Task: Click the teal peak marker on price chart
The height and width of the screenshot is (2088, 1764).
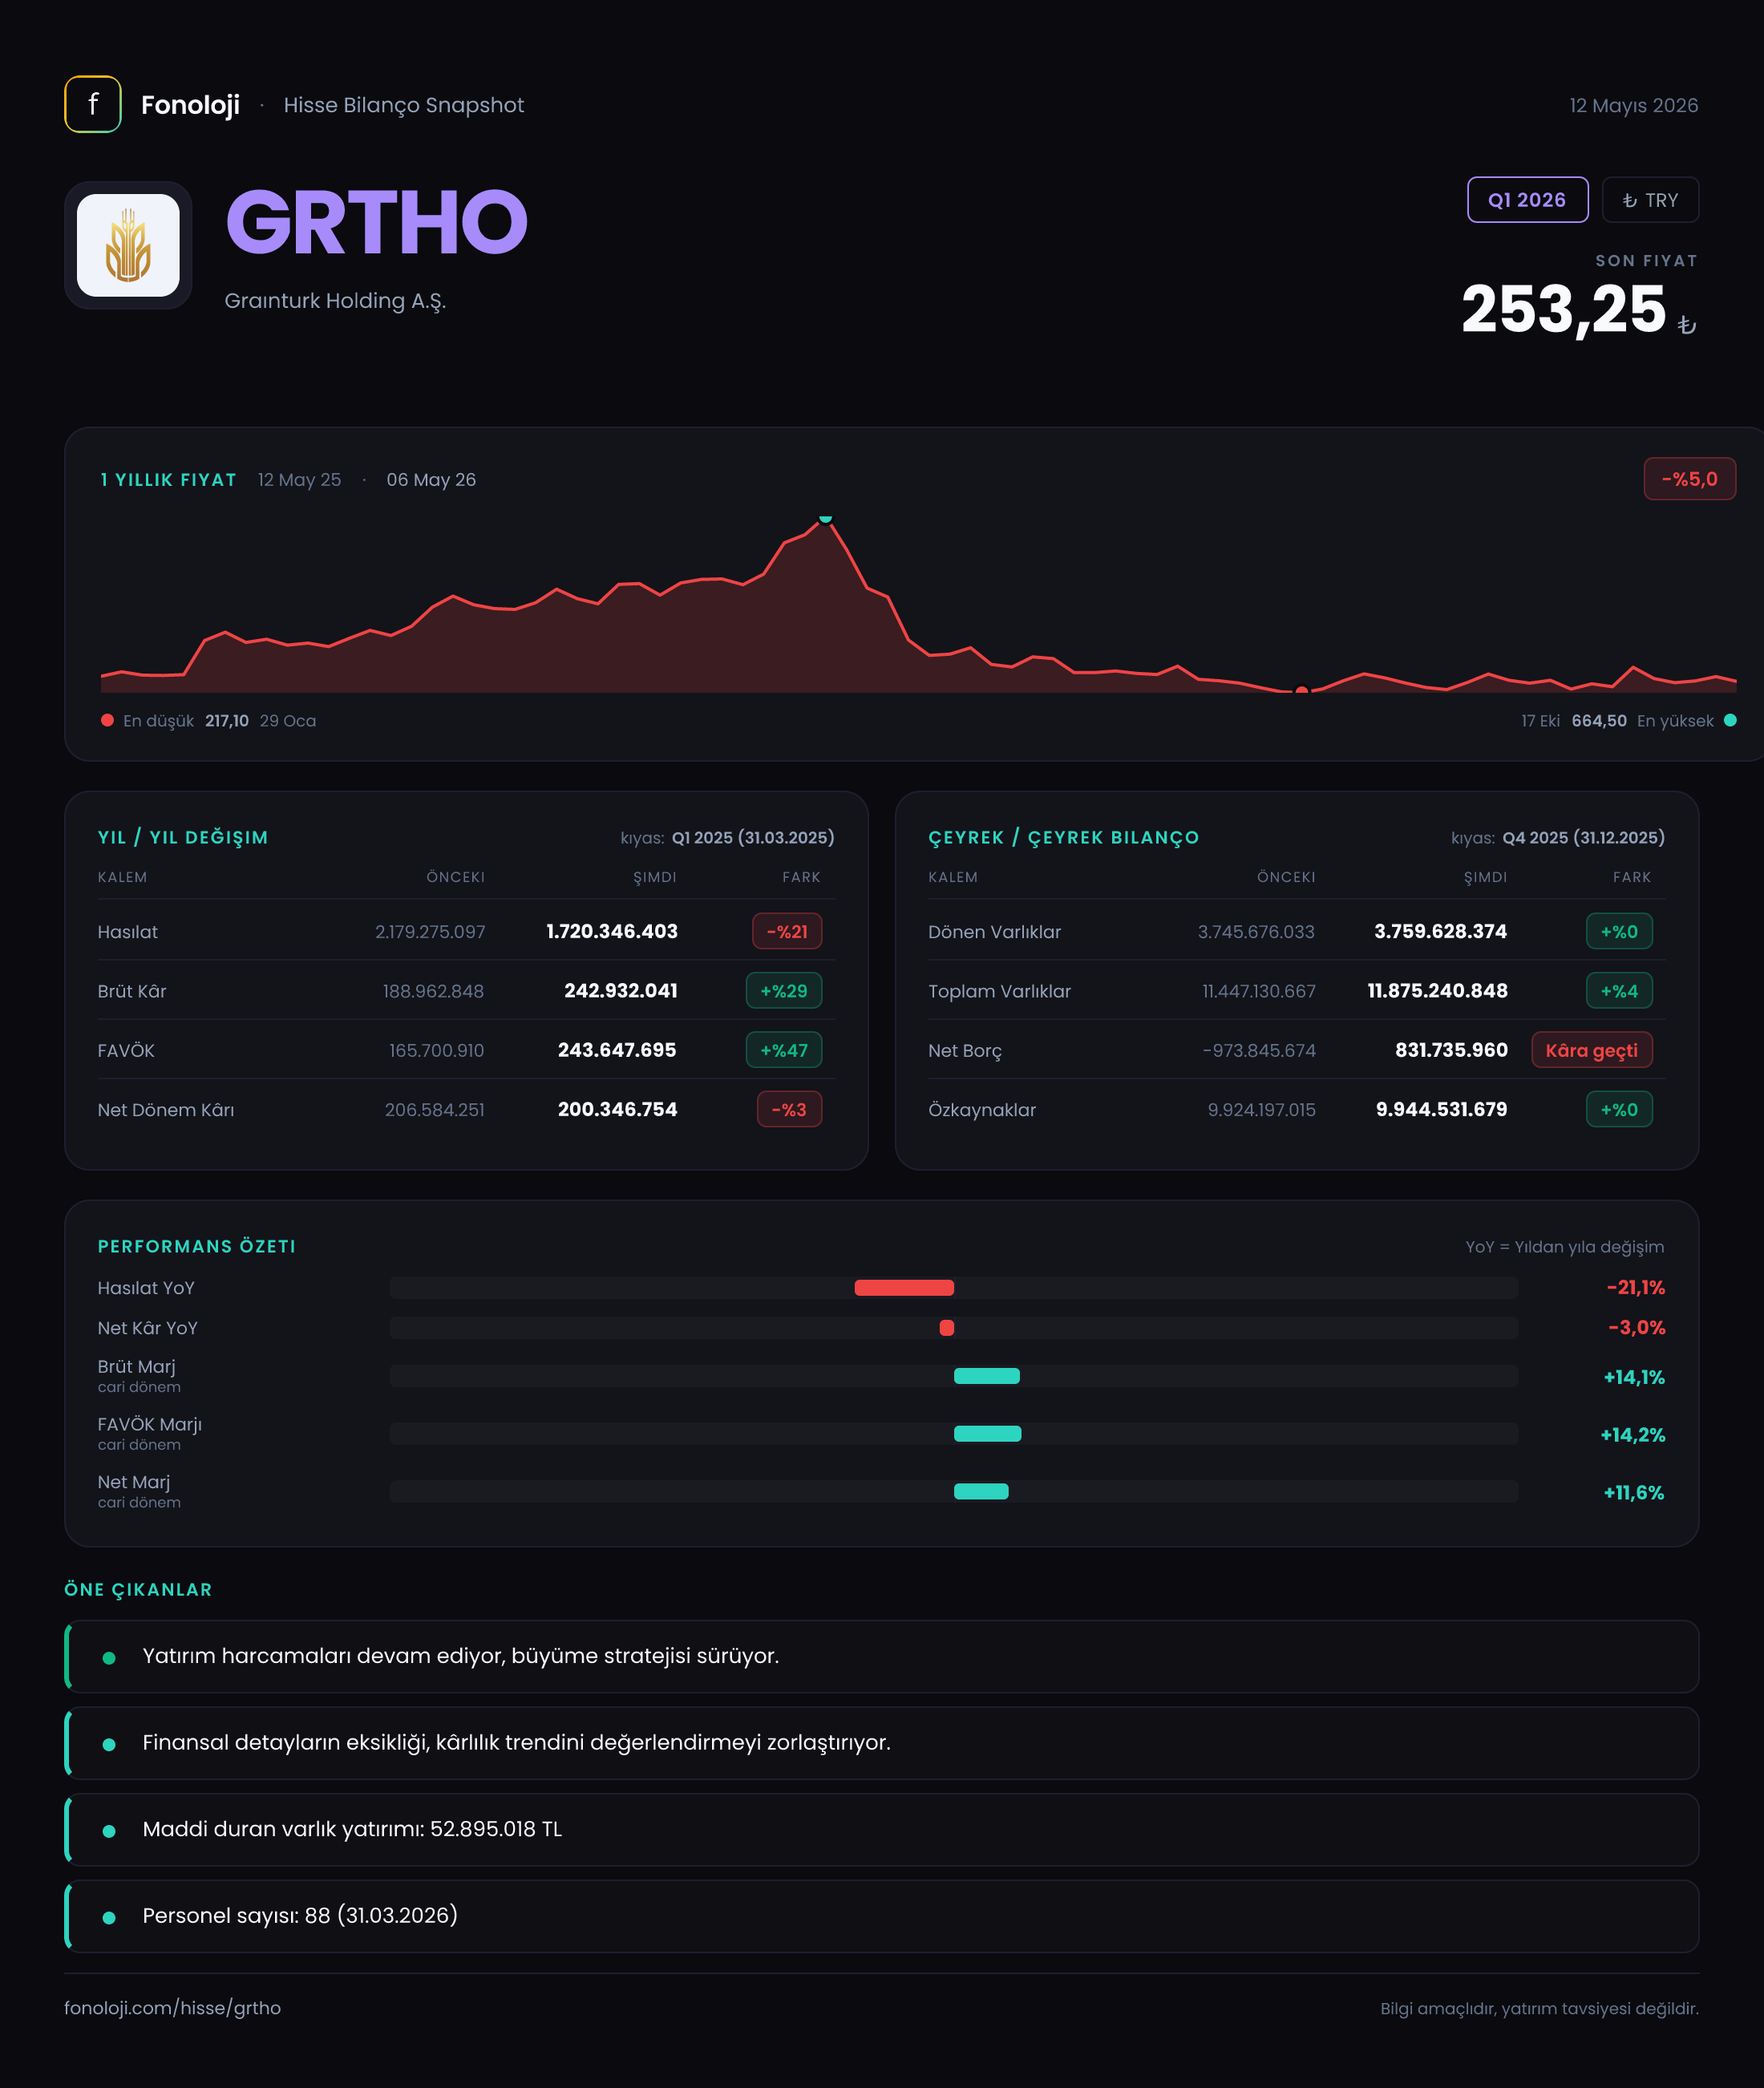Action: click(x=825, y=518)
